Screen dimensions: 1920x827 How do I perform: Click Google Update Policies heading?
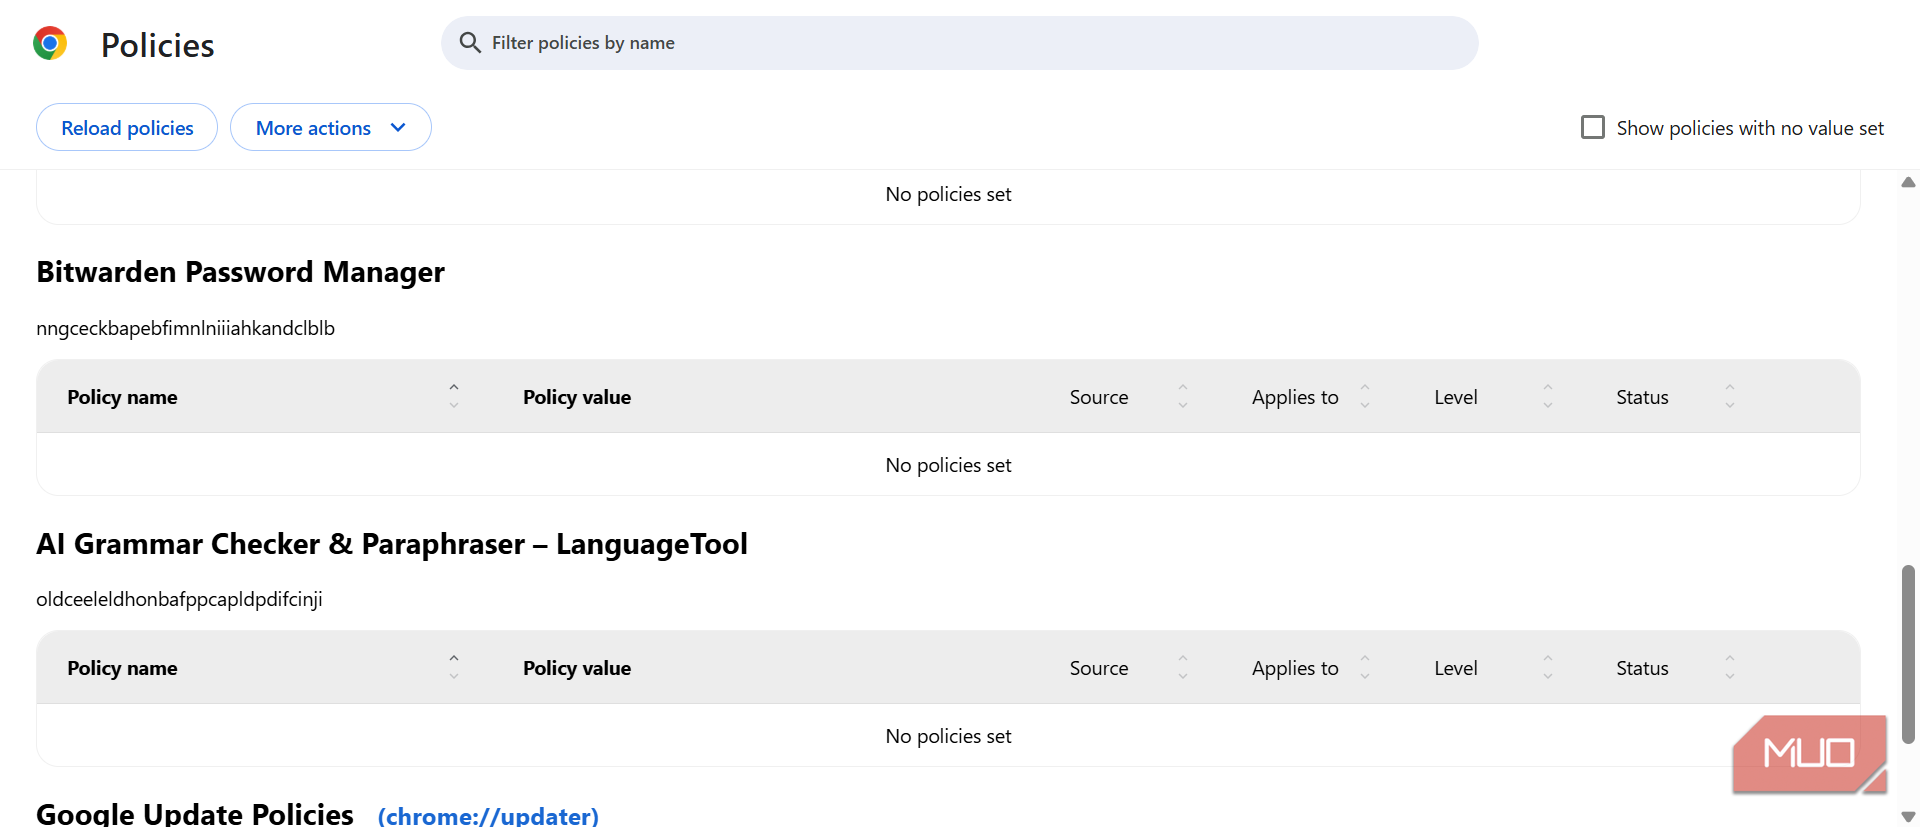(195, 814)
